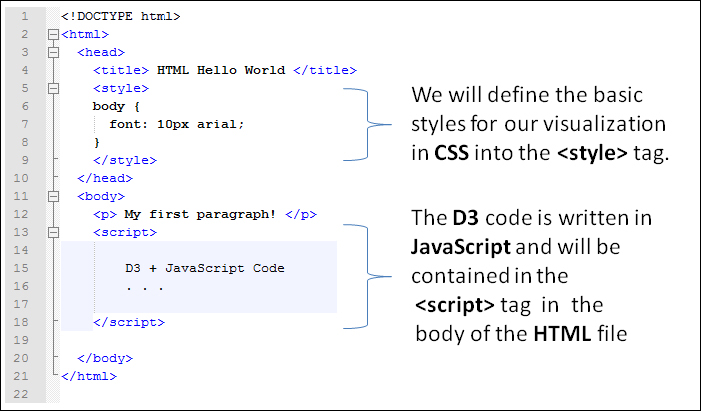Collapse the script block fold marker
The height and width of the screenshot is (411, 701).
point(53,232)
